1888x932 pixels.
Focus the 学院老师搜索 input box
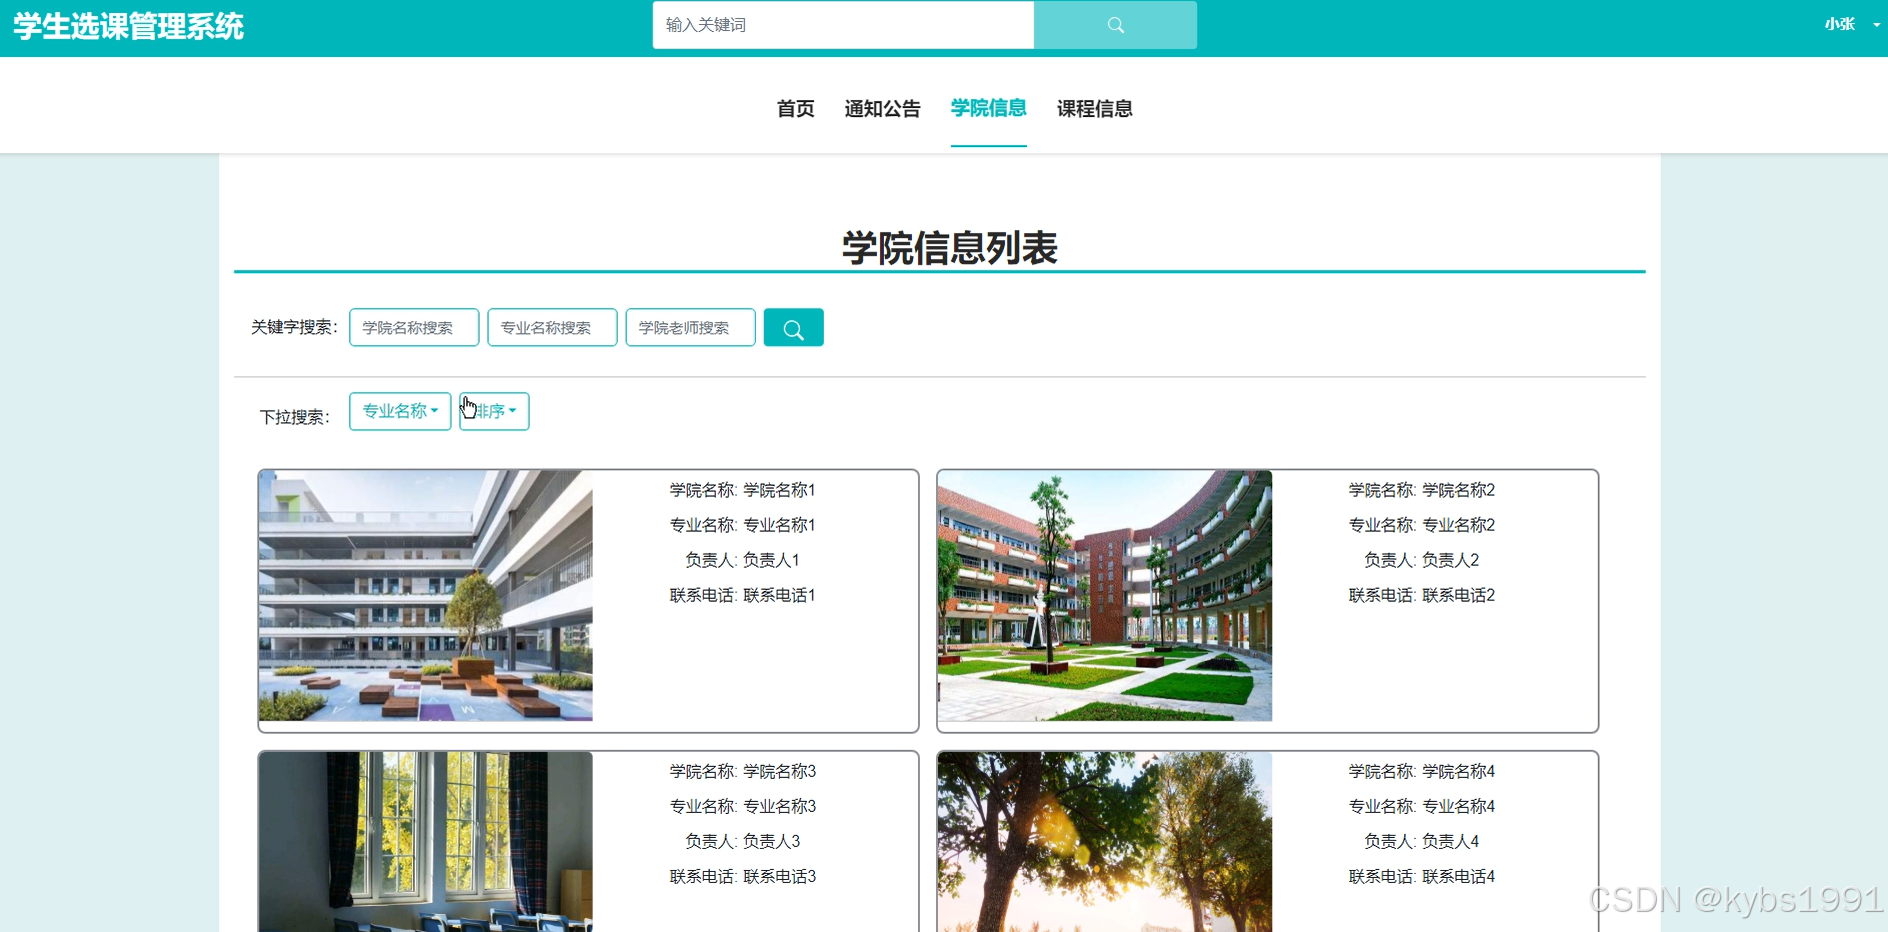(690, 328)
